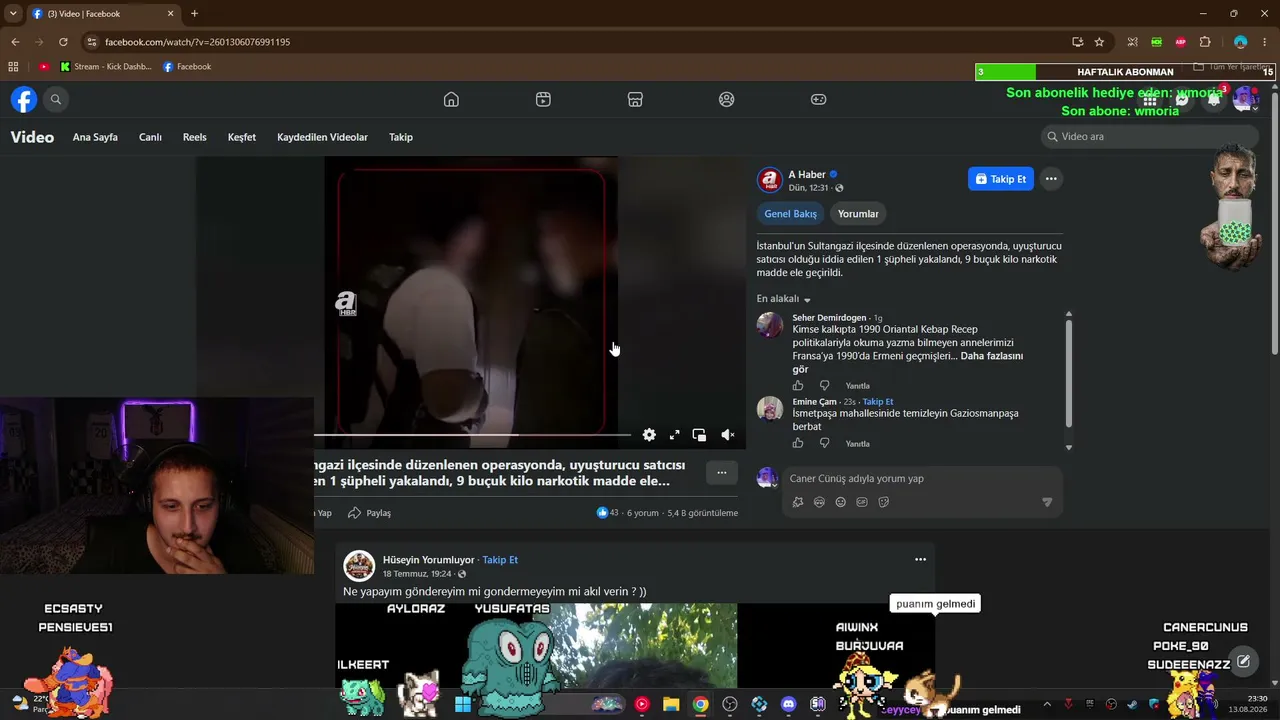Open Chrome extensions puzzle icon
This screenshot has width=1280, height=720.
point(1205,42)
